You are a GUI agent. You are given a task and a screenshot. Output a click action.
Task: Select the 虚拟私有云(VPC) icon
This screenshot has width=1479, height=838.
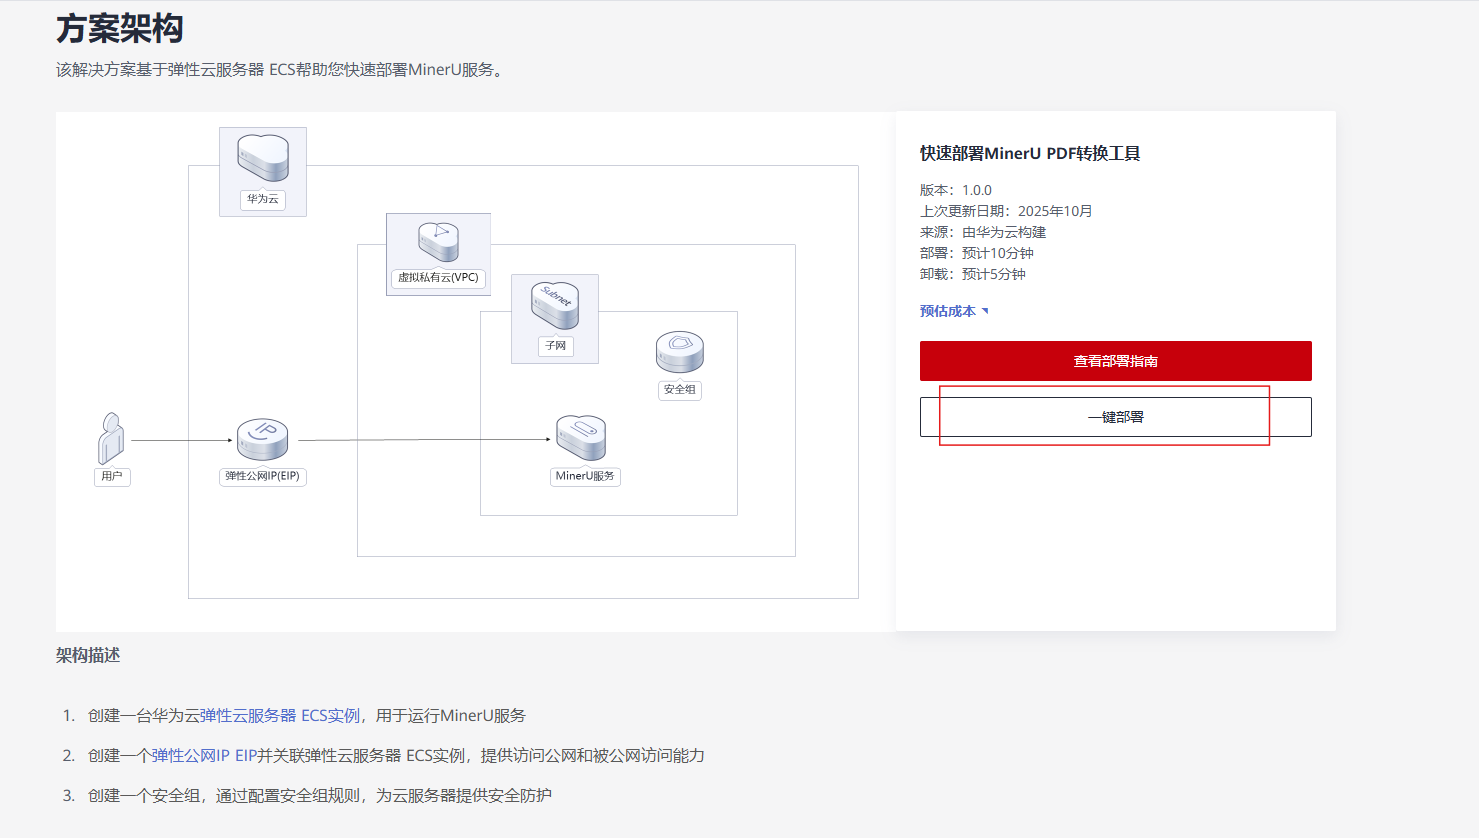pyautogui.click(x=438, y=242)
